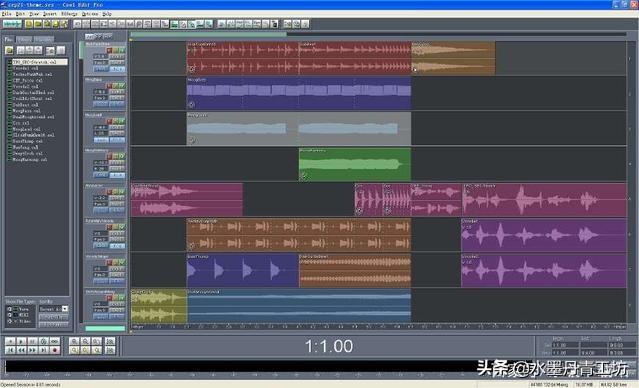
Task: Jump to session start with Go to Beginning button
Action: tap(11, 350)
